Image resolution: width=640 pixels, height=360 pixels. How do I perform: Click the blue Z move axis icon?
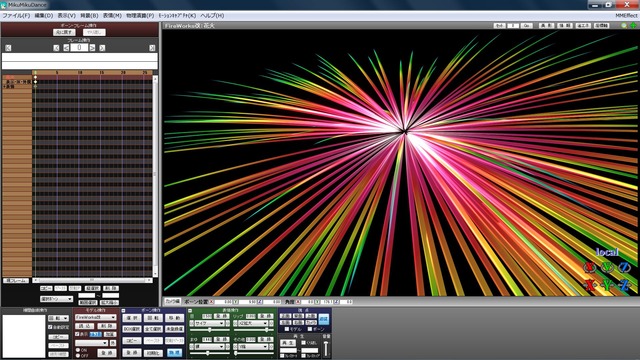[624, 285]
